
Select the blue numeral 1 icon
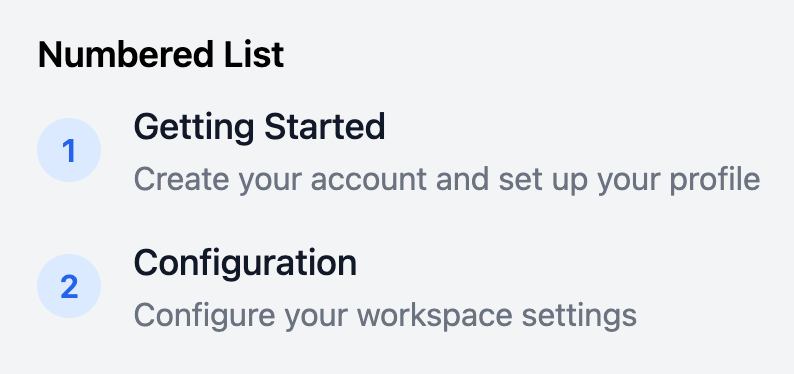tap(69, 151)
